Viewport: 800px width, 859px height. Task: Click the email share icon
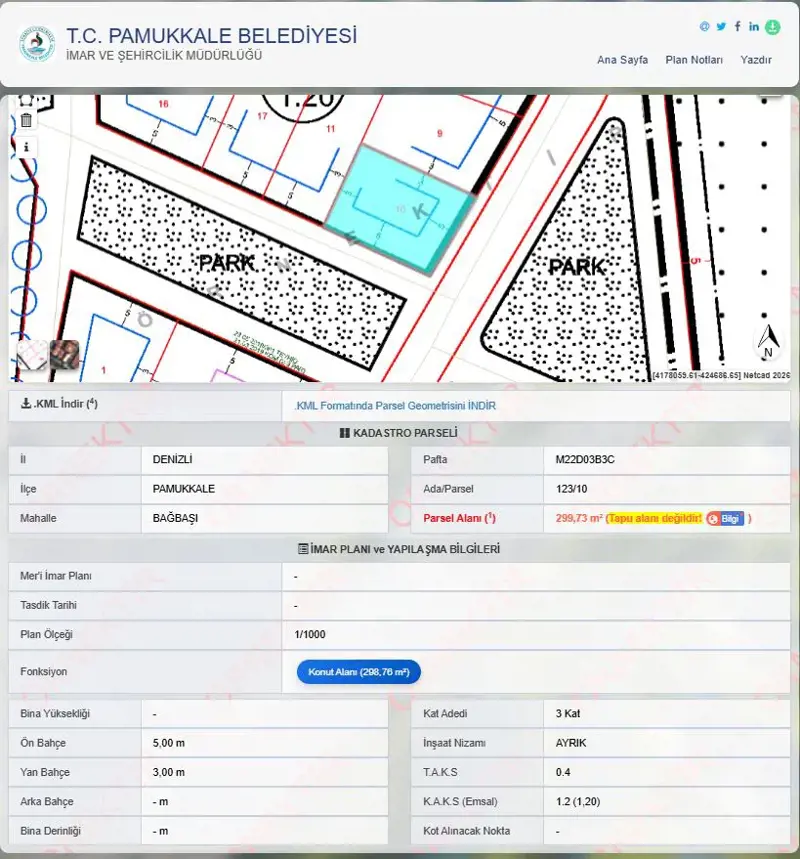(x=705, y=26)
